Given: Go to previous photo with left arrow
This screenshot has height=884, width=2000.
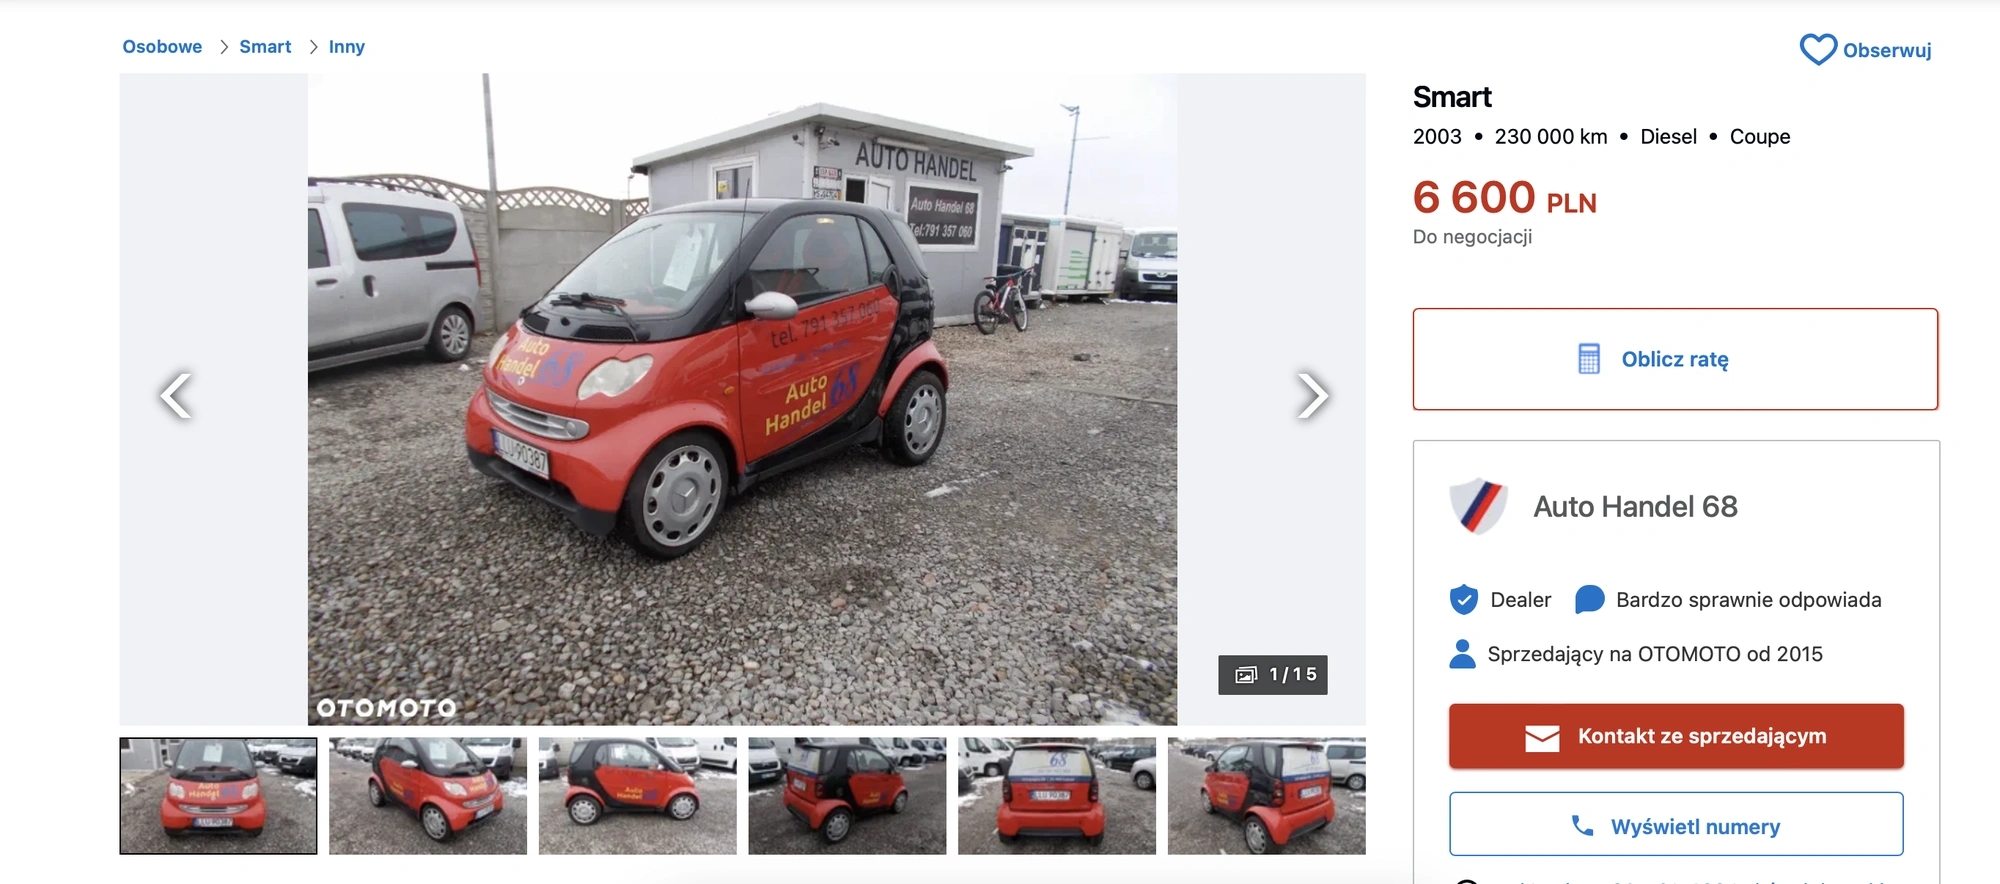Looking at the screenshot, I should pos(176,395).
